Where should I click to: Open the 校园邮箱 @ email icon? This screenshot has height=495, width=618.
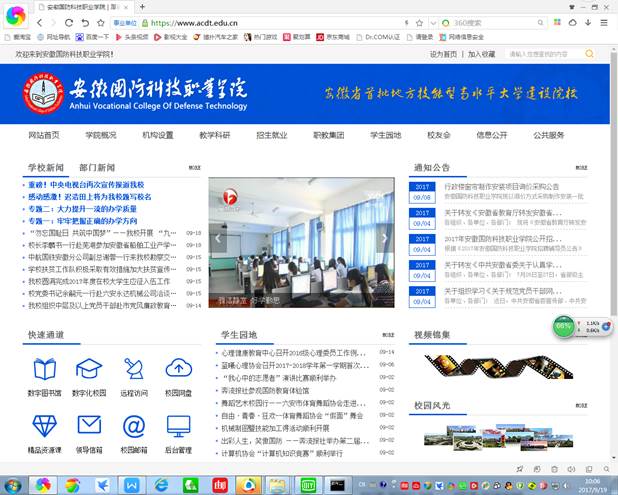pos(134,427)
